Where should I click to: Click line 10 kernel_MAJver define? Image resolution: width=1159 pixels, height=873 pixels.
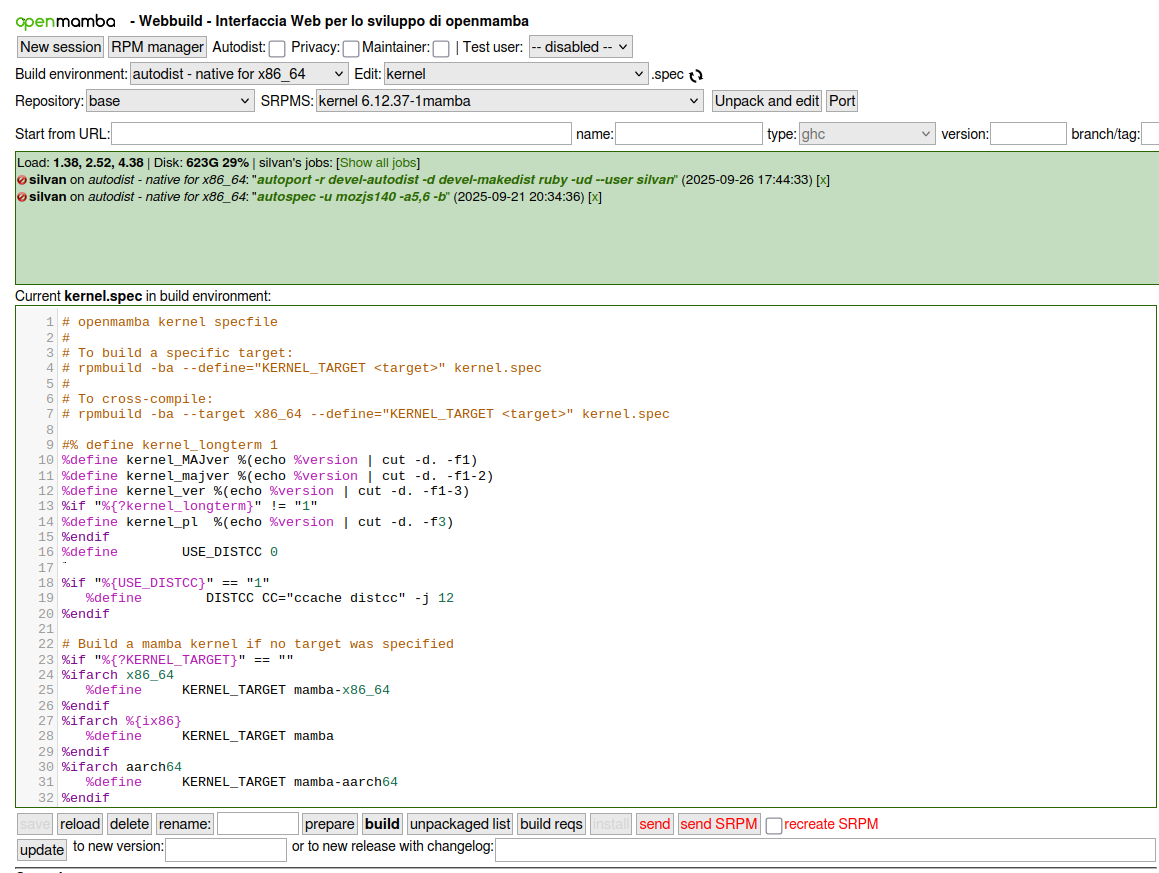pos(270,461)
